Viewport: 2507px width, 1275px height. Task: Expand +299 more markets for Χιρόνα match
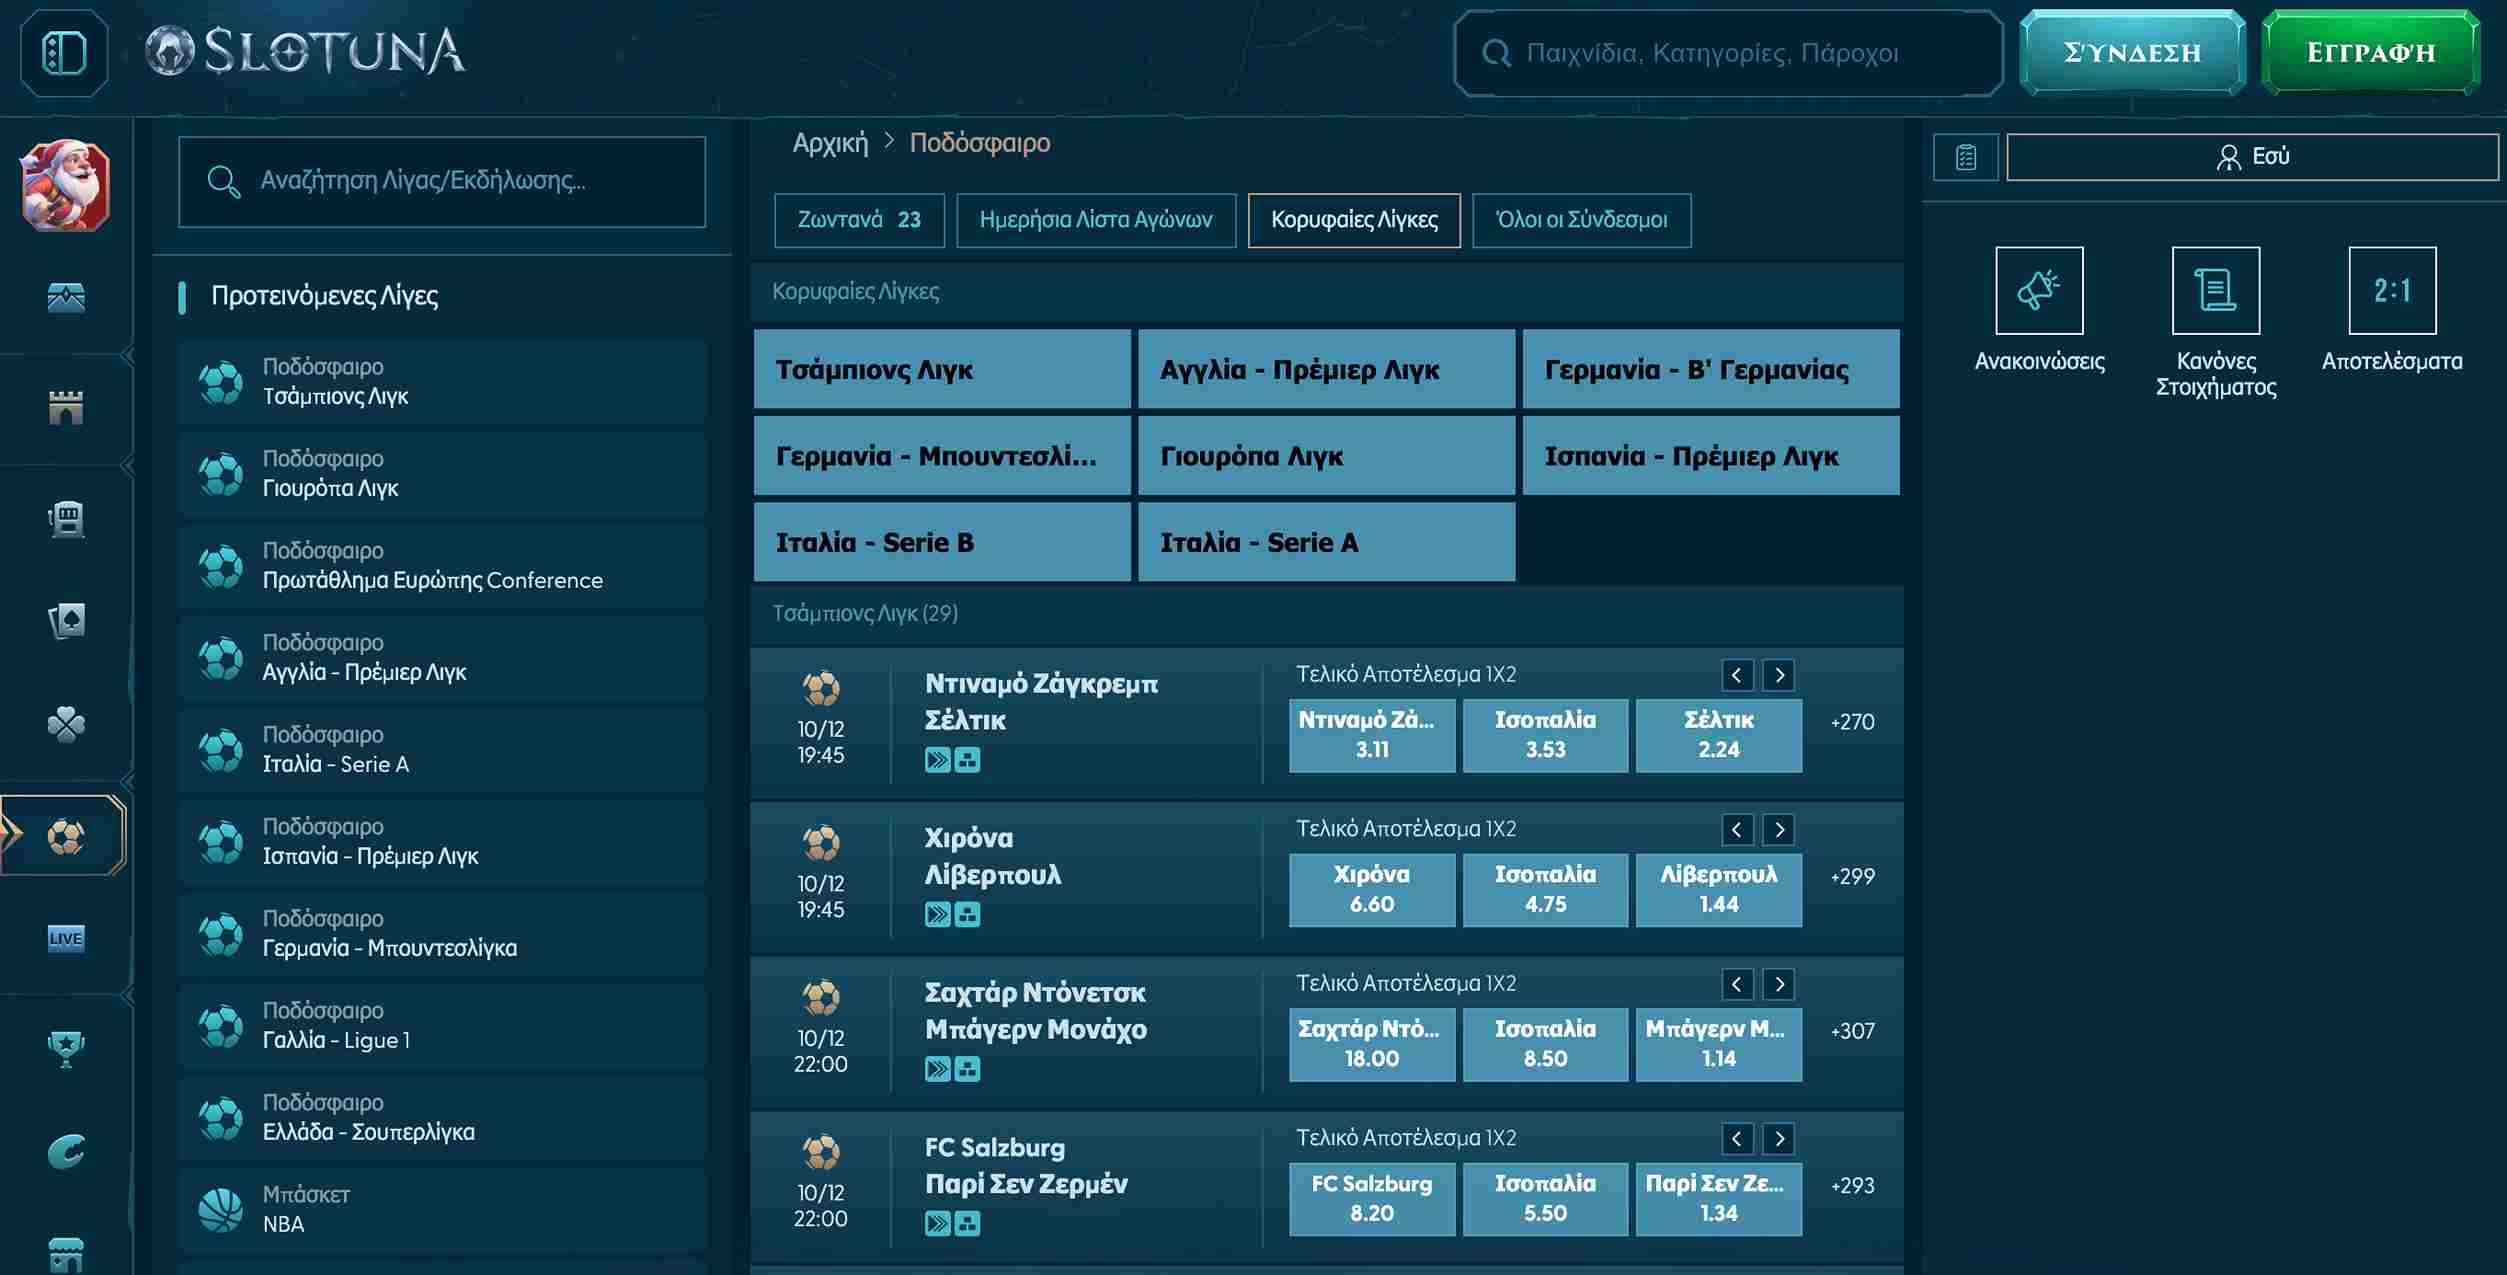click(x=1852, y=877)
